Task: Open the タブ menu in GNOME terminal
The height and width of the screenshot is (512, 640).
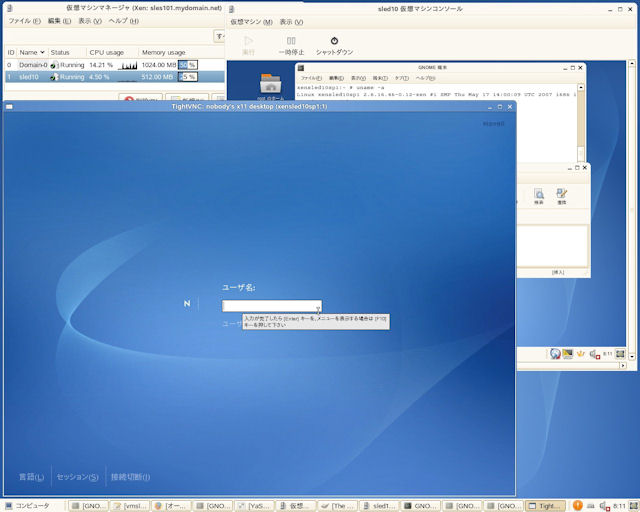Action: click(402, 78)
